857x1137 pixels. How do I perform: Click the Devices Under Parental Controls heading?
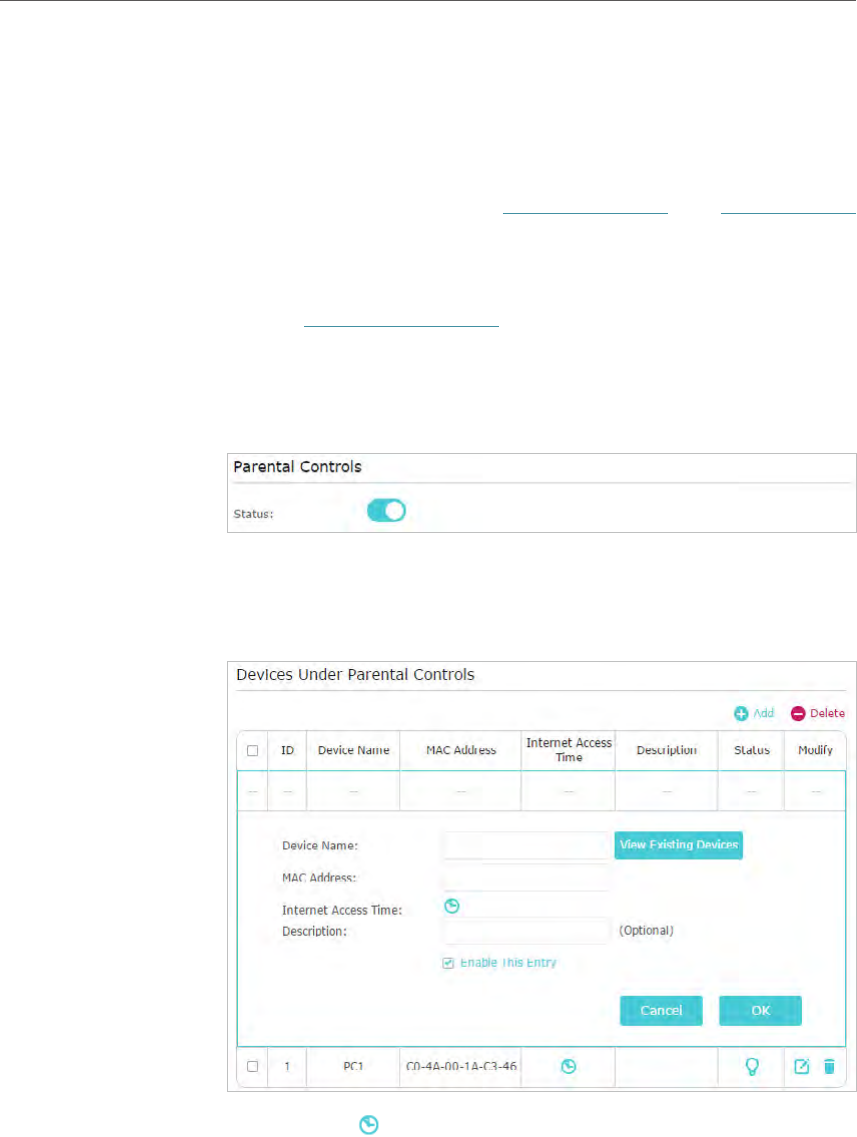[355, 675]
